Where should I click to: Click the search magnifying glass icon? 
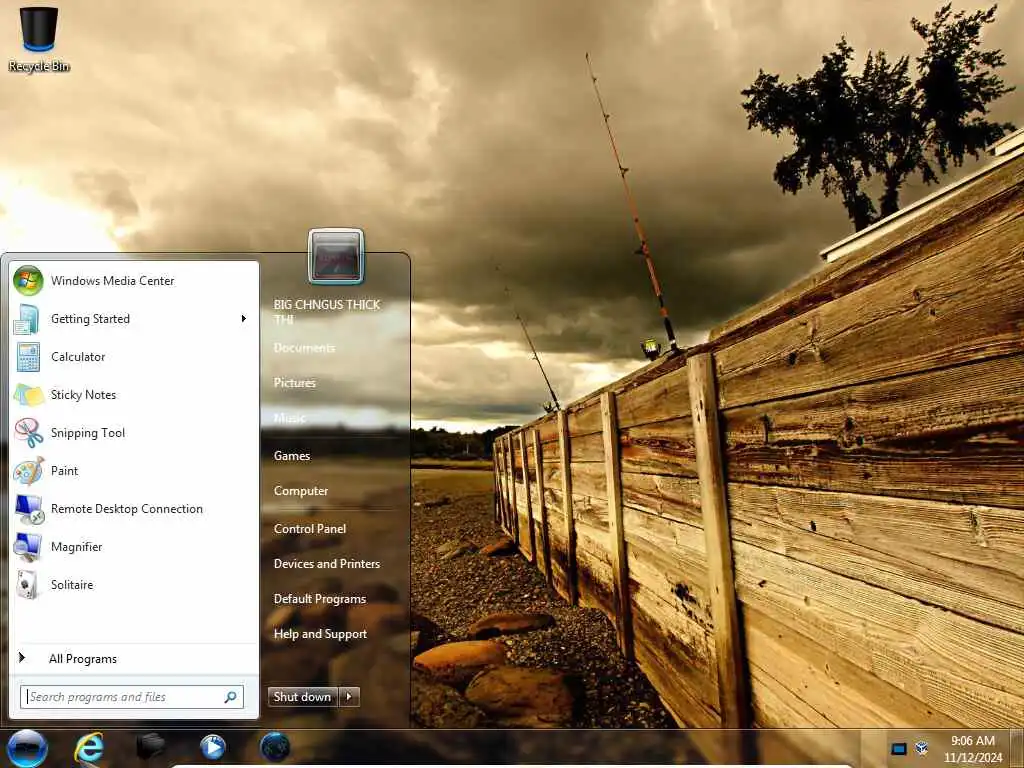(x=231, y=697)
